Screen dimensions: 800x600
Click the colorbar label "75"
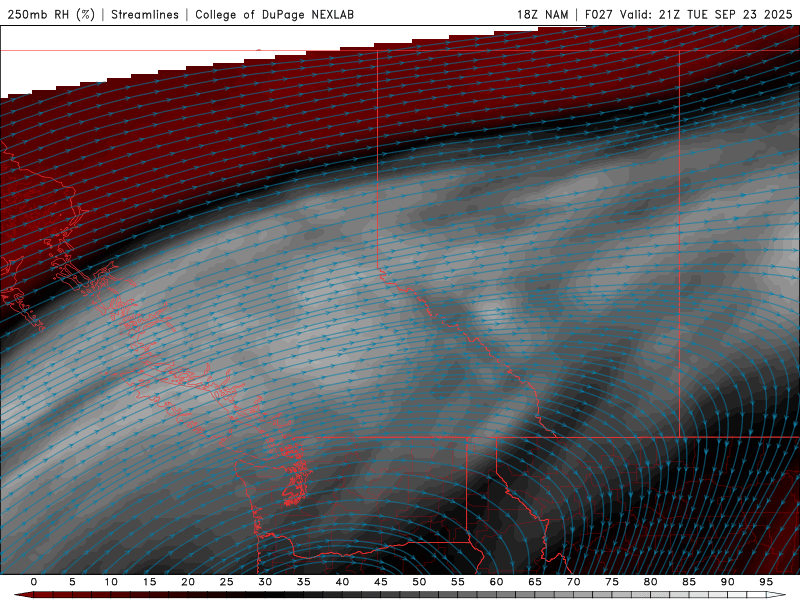612,582
